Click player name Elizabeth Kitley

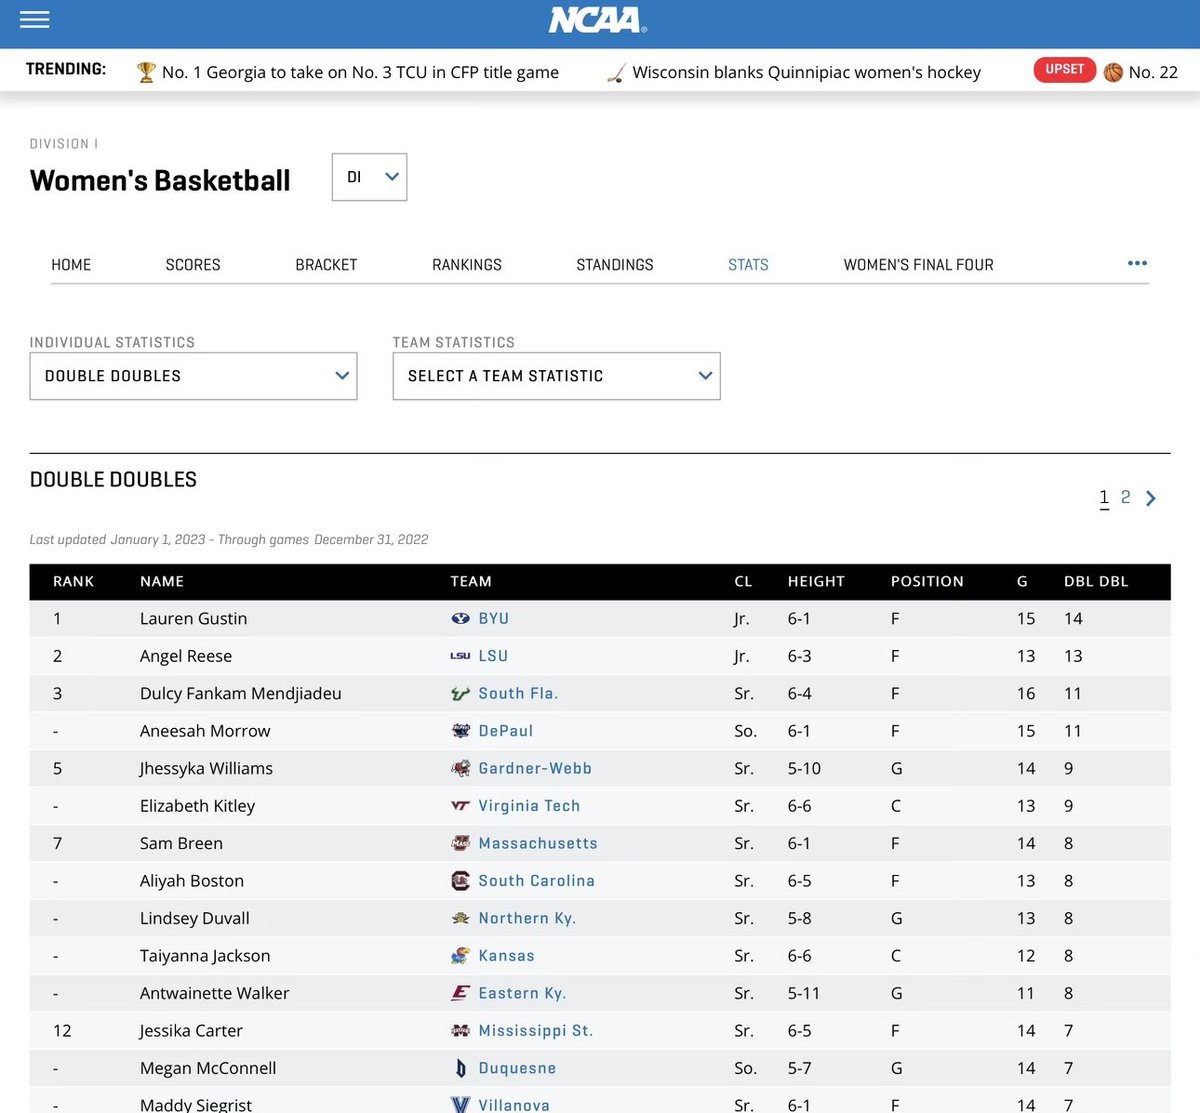197,806
